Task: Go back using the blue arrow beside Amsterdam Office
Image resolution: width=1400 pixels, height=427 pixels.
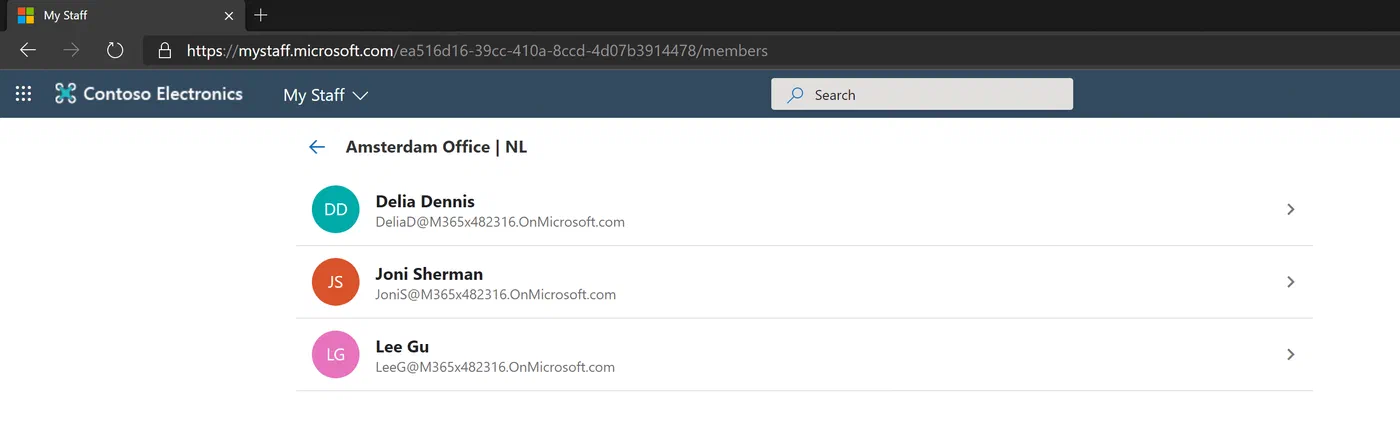Action: click(x=317, y=147)
